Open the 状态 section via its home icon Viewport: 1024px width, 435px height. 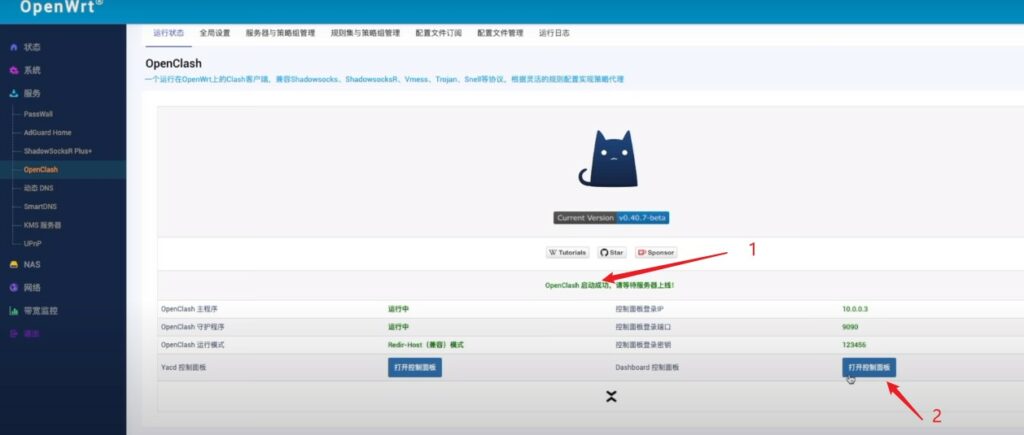pos(14,48)
